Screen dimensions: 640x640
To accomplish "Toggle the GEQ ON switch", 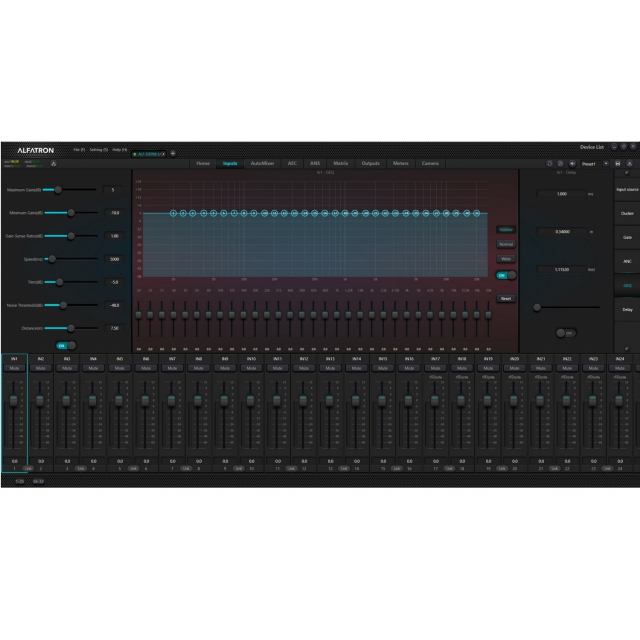I will (x=506, y=275).
